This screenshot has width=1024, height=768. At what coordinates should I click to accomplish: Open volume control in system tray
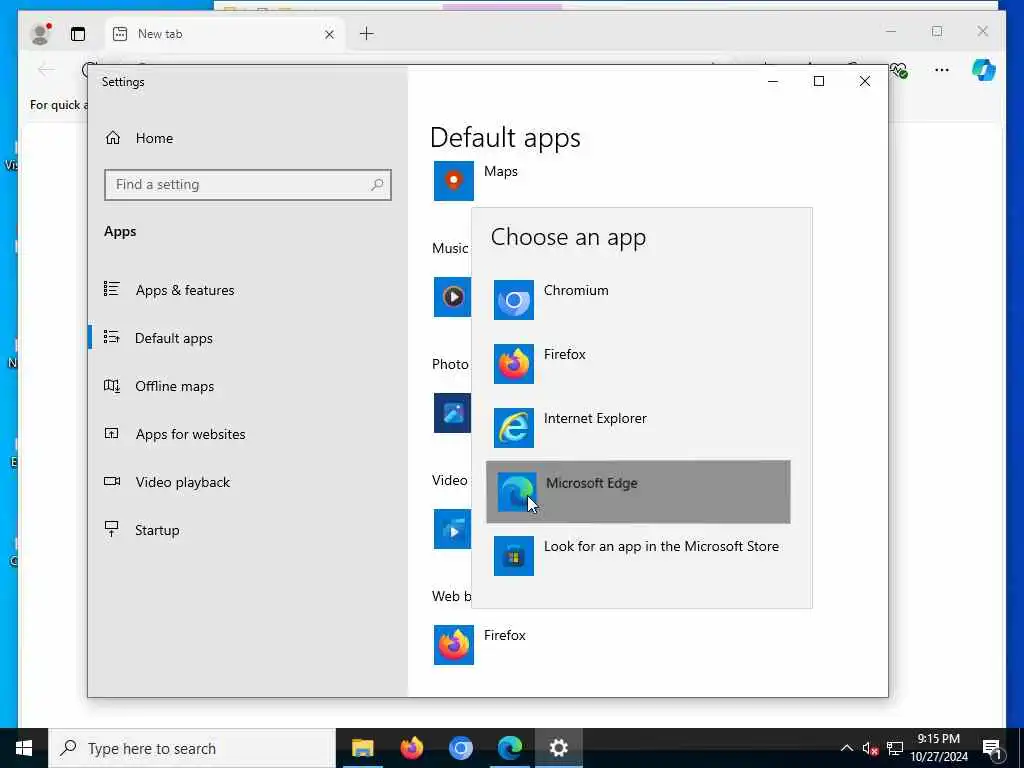870,748
